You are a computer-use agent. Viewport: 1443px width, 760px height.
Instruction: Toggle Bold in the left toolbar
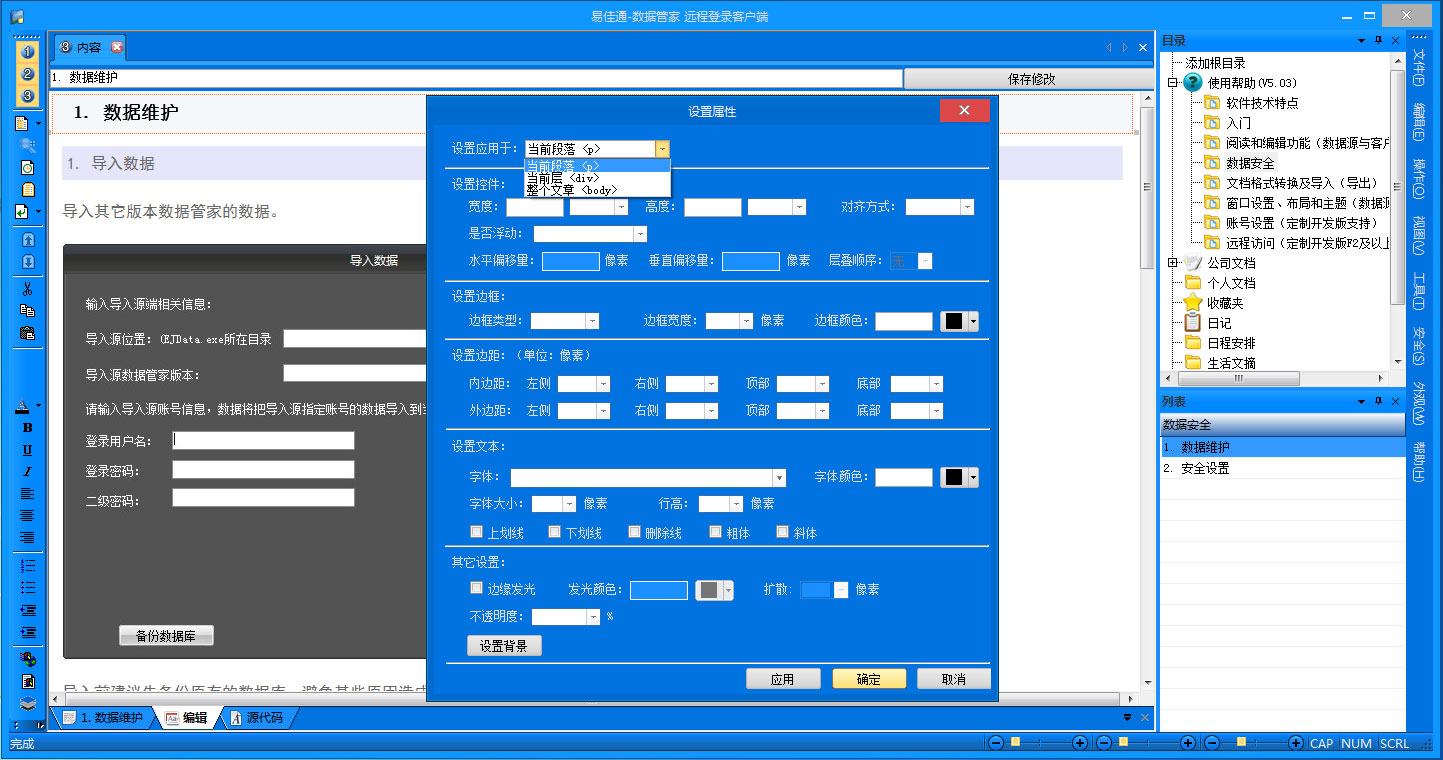[28, 428]
